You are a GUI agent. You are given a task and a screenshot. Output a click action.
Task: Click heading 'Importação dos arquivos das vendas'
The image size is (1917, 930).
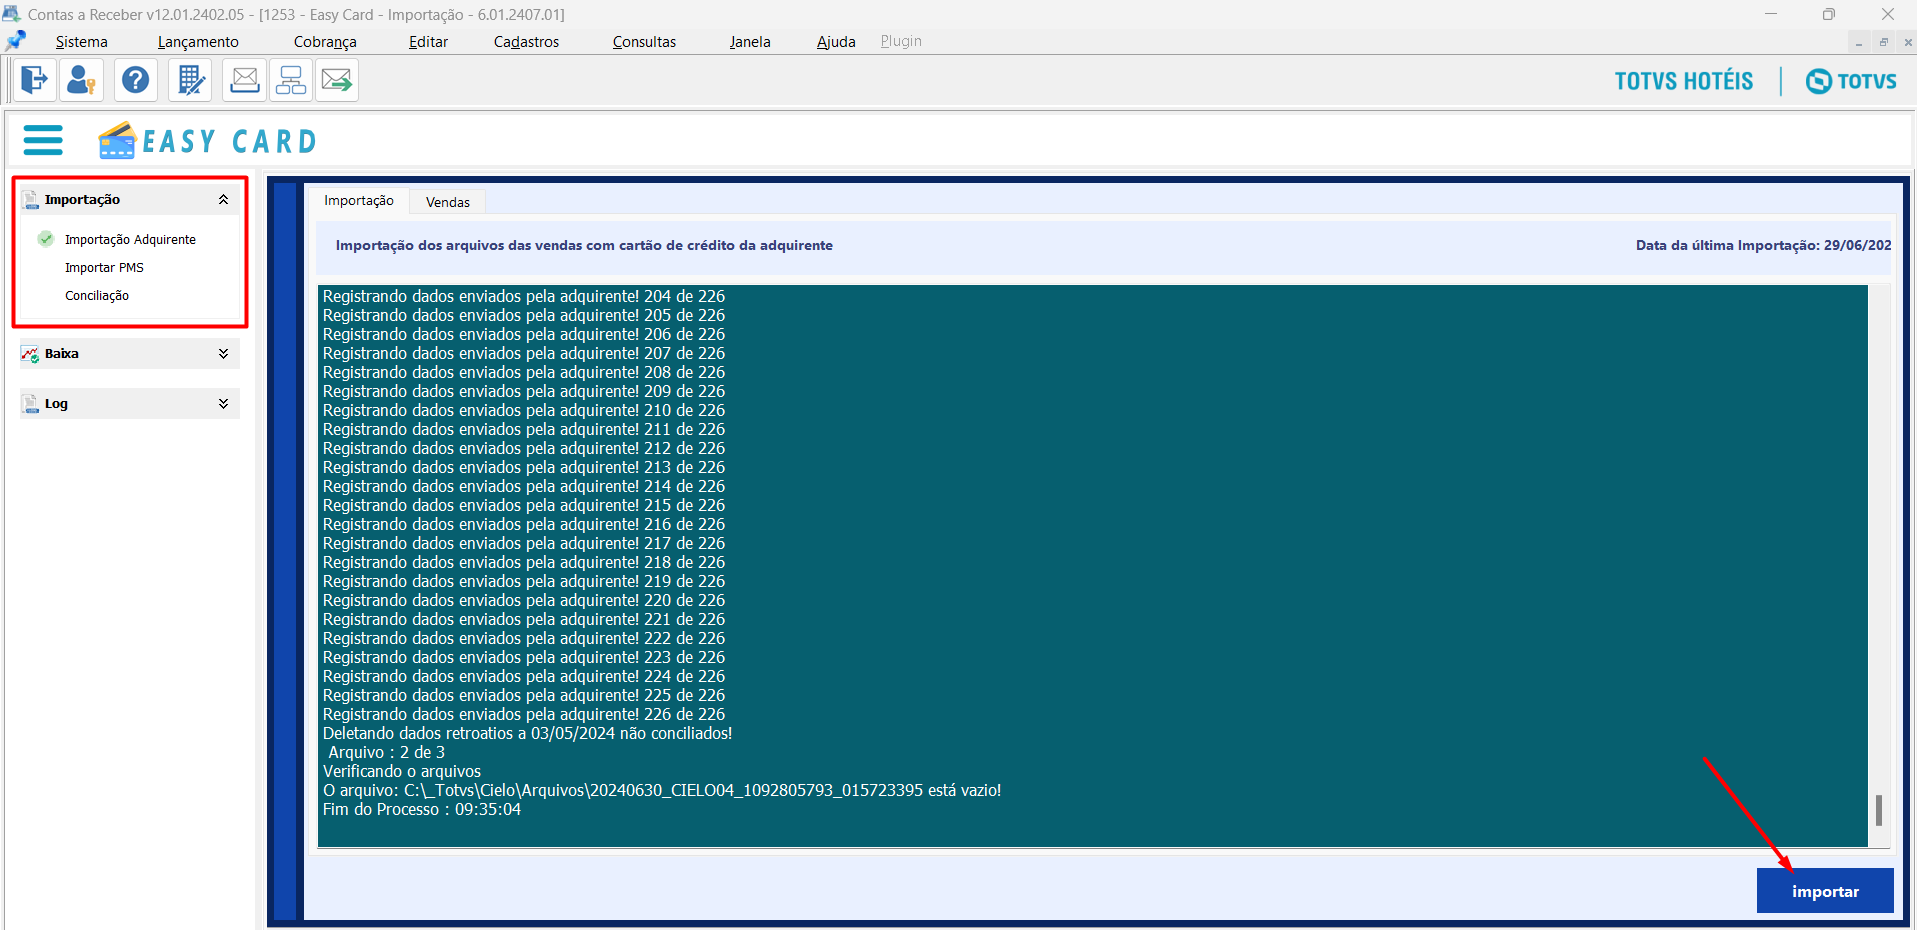click(584, 245)
